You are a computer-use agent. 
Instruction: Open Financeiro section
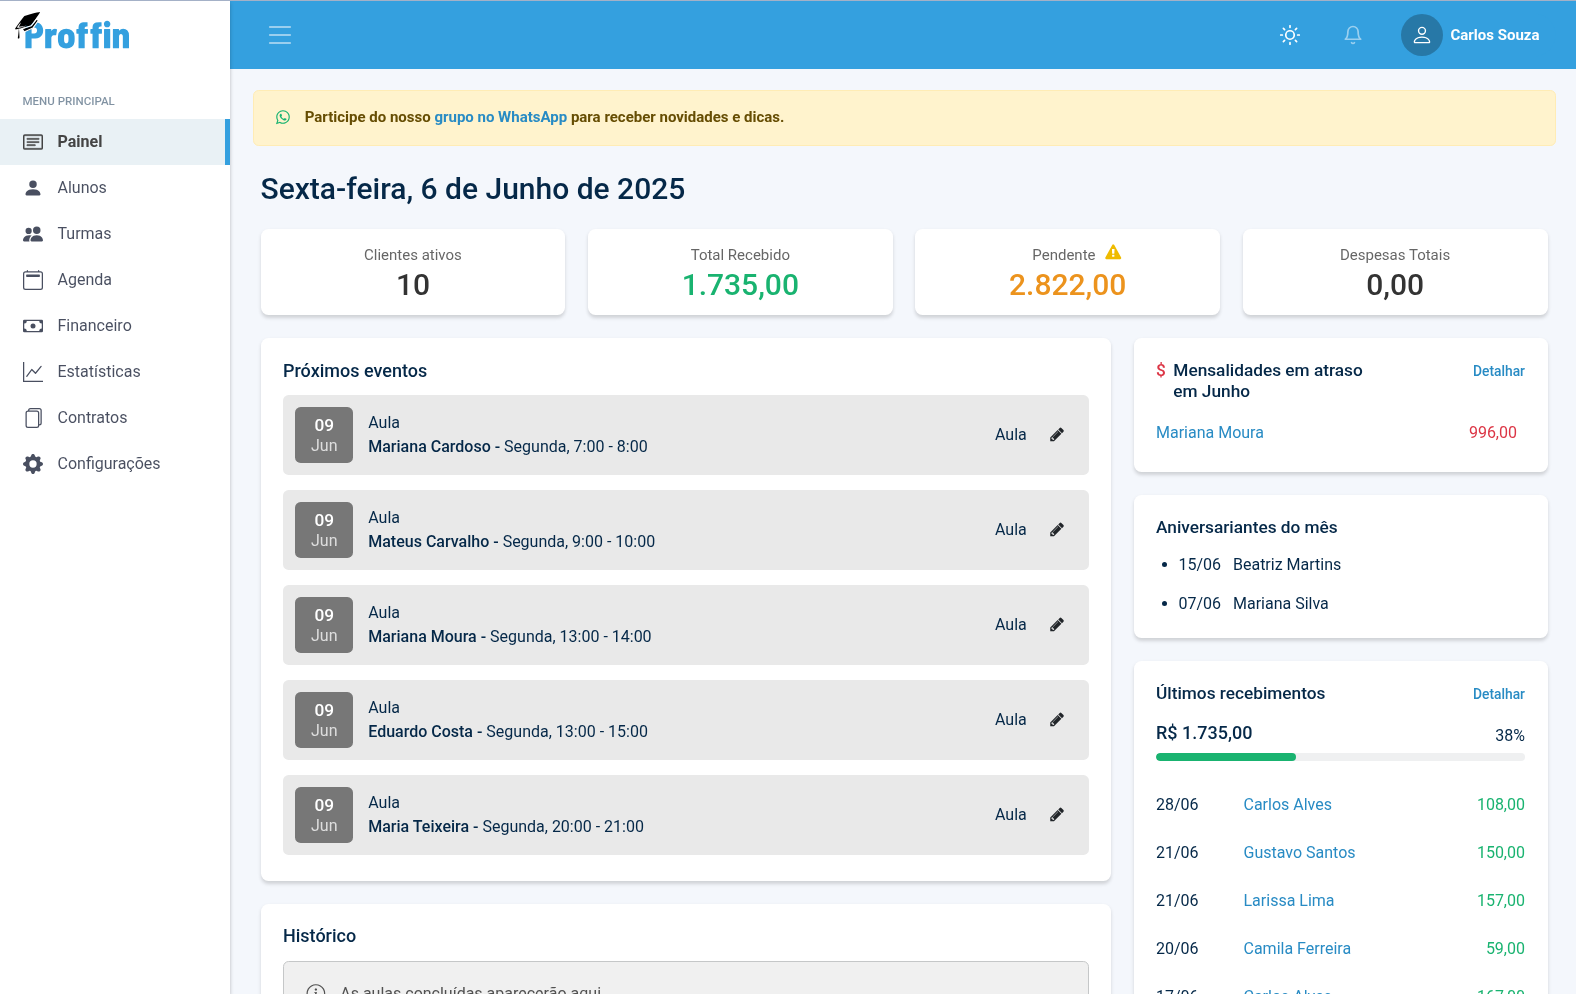click(x=94, y=326)
